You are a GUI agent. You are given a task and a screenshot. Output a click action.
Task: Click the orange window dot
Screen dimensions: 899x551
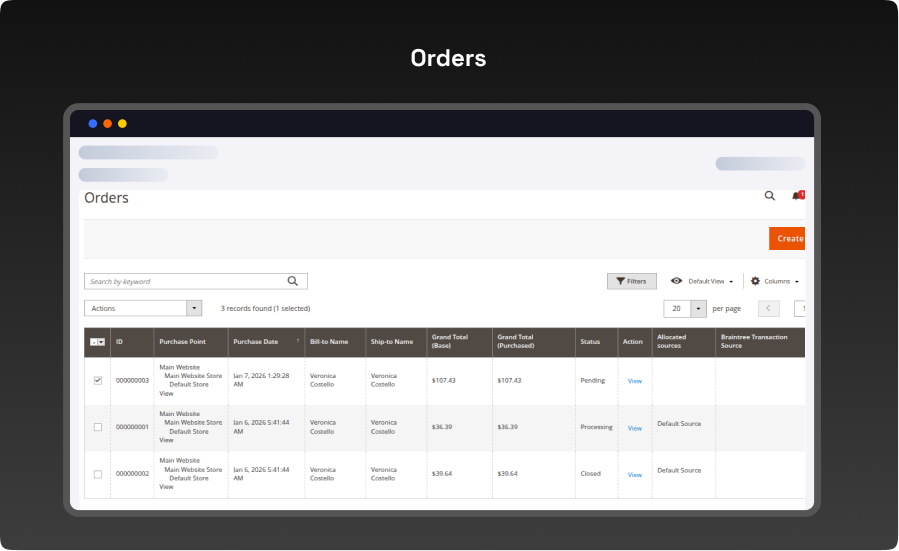click(107, 124)
